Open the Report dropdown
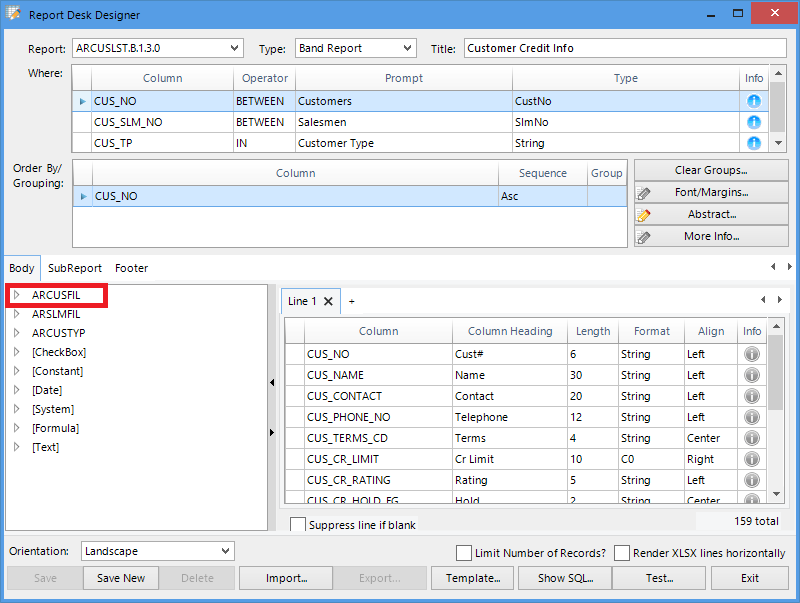800x603 pixels. [235, 48]
